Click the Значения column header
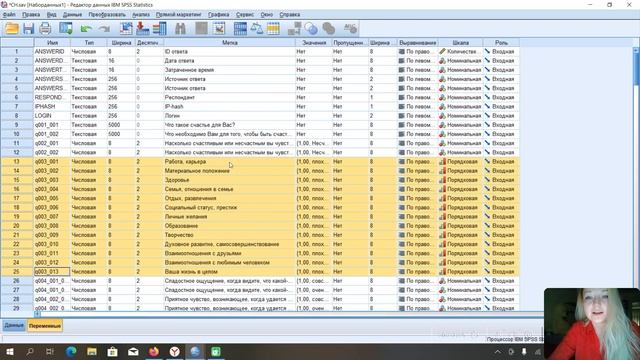 [314, 42]
